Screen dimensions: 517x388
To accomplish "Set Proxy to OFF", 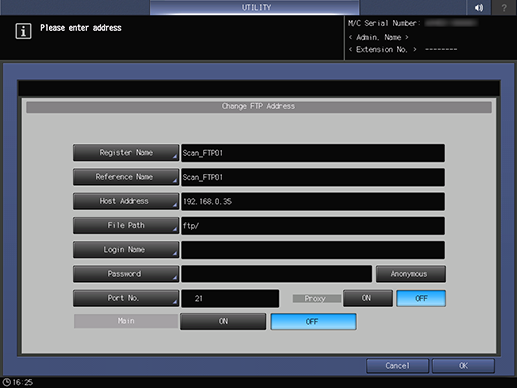I will 421,298.
